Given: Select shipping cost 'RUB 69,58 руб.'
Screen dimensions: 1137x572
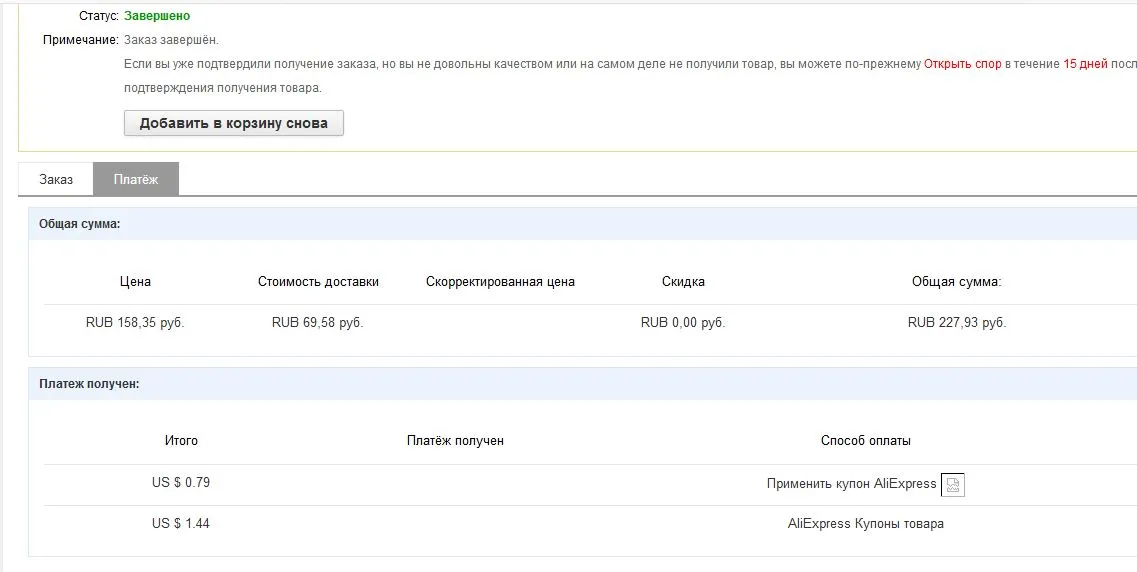Looking at the screenshot, I should [318, 323].
